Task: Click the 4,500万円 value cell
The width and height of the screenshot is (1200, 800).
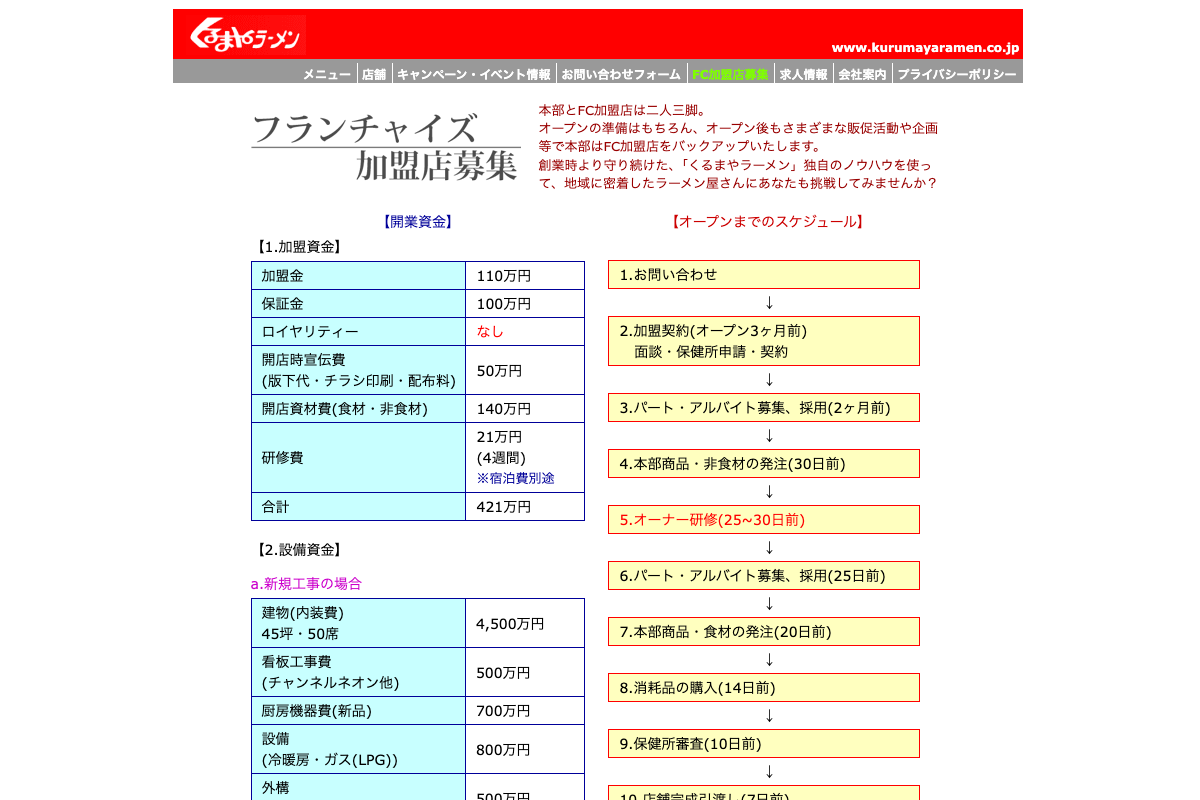Action: 525,623
